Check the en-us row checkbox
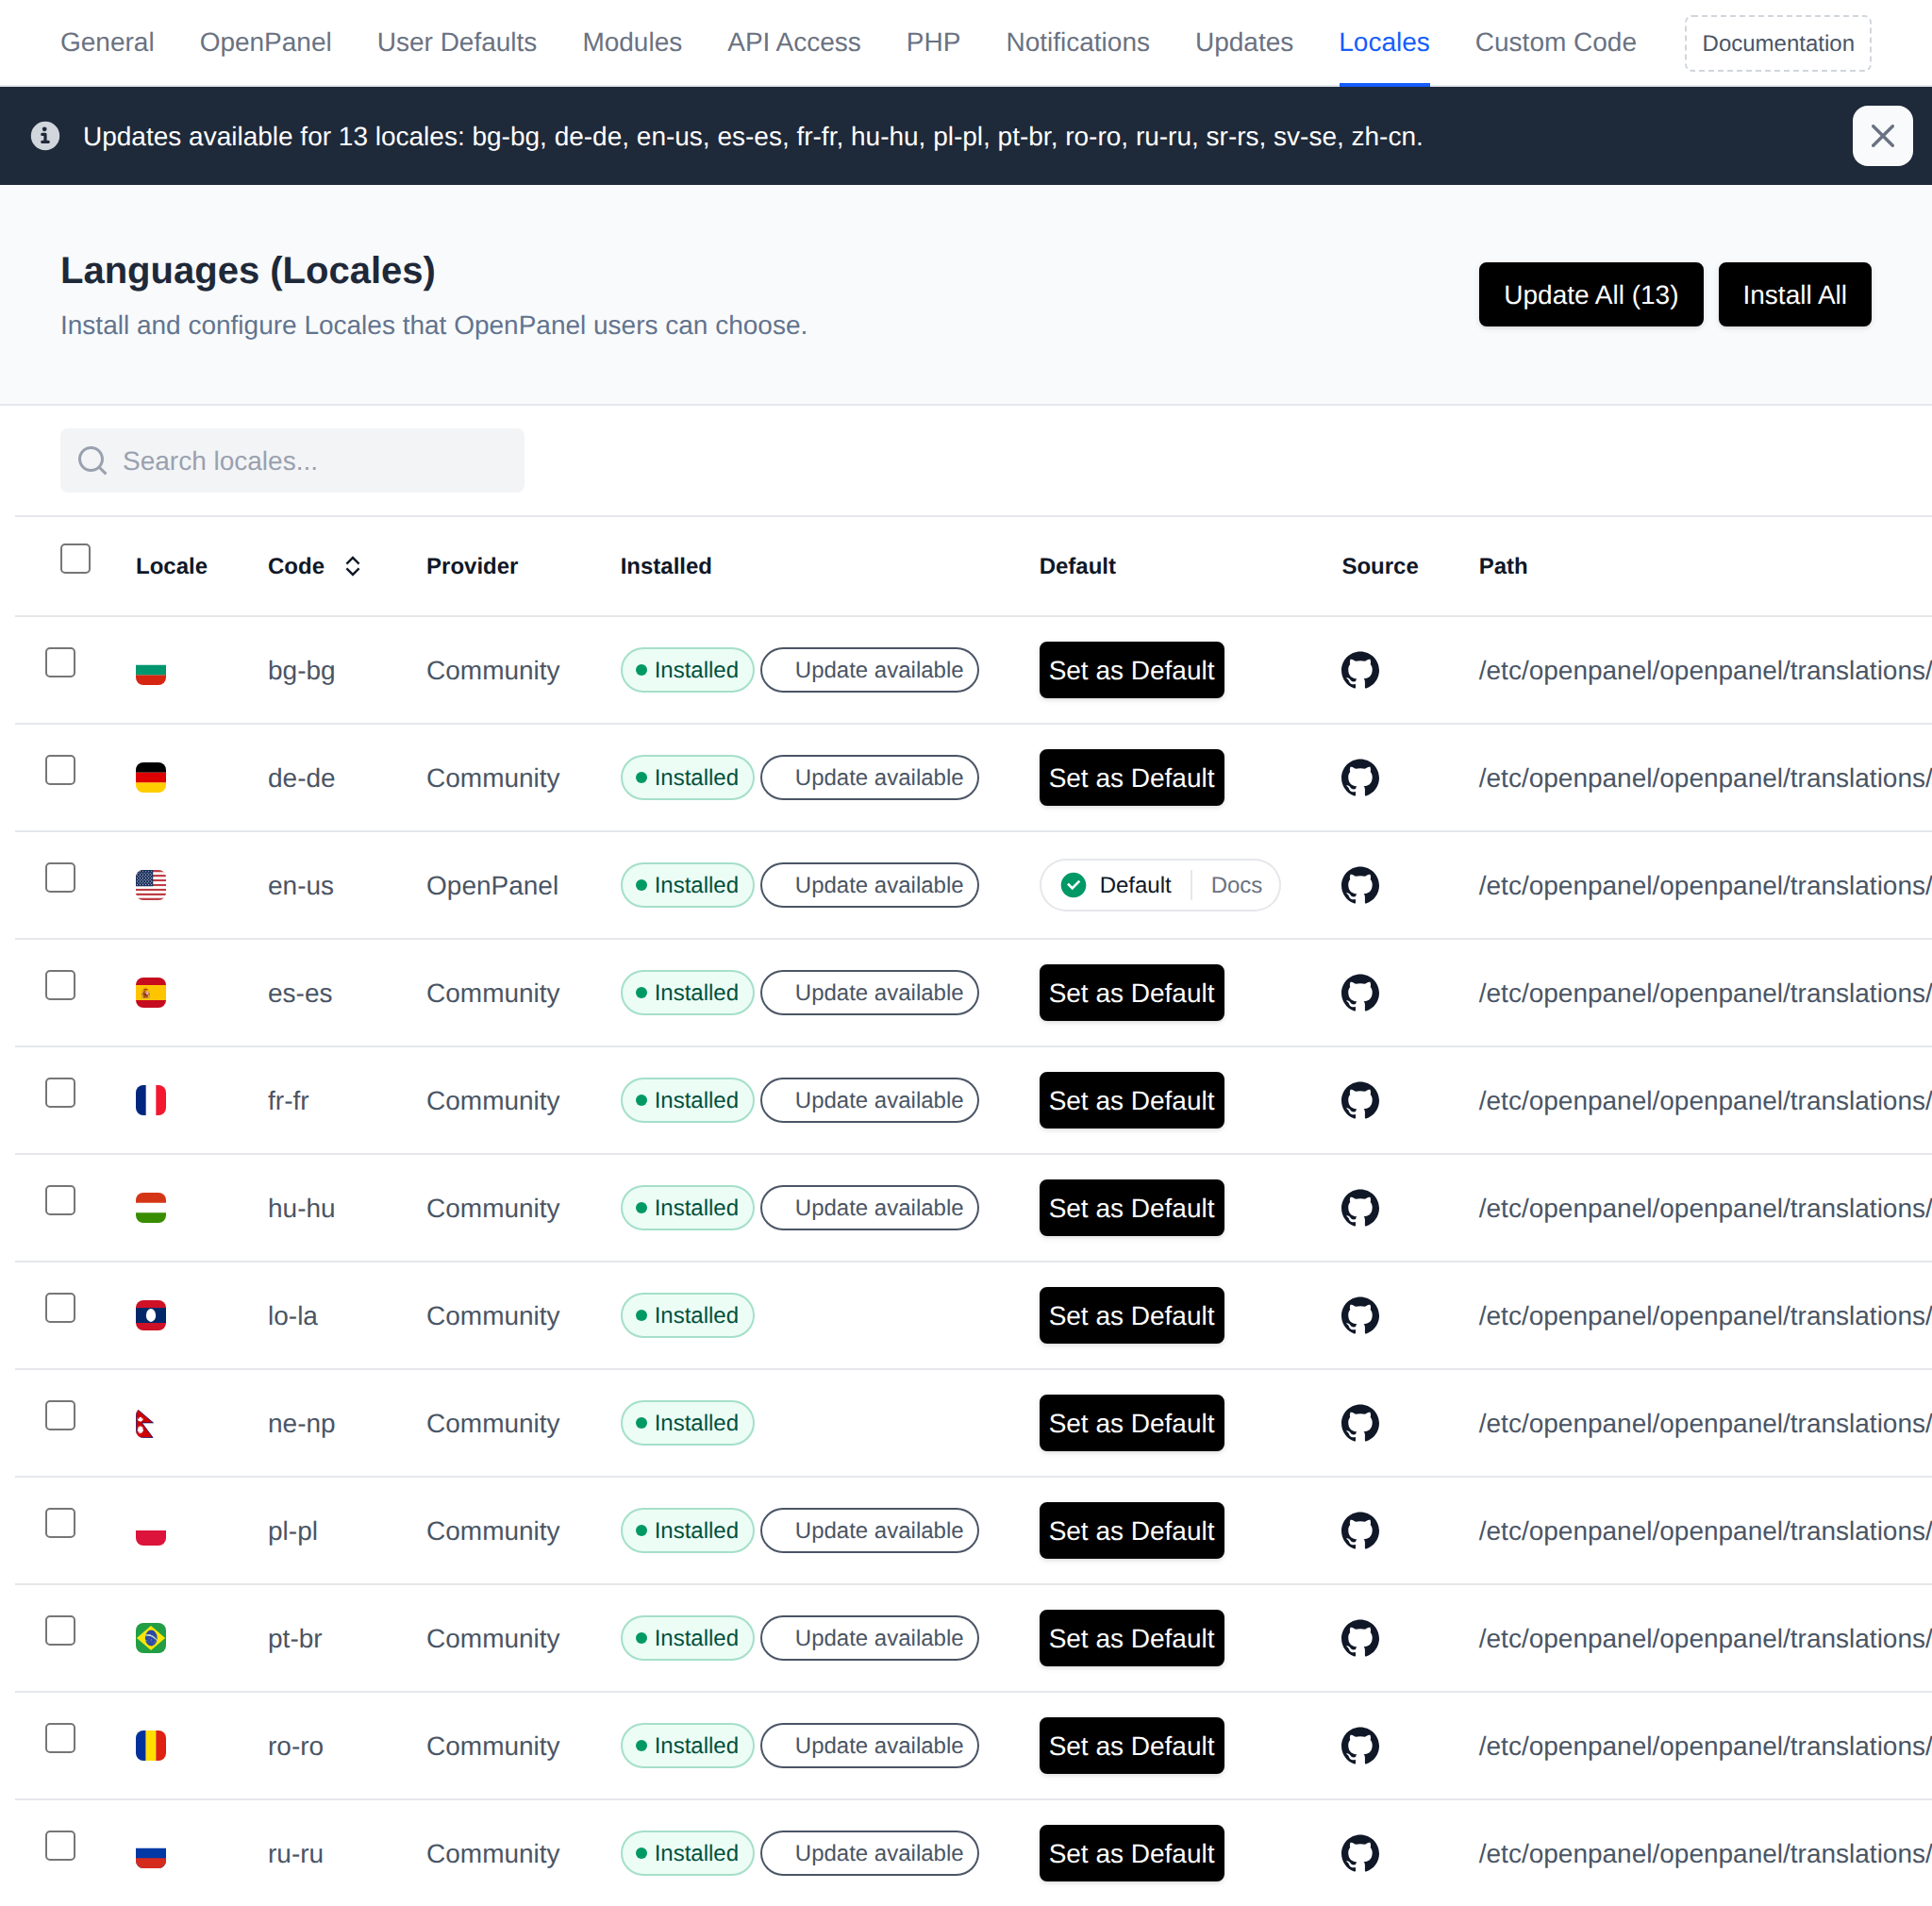This screenshot has height=1906, width=1932. pos(60,877)
